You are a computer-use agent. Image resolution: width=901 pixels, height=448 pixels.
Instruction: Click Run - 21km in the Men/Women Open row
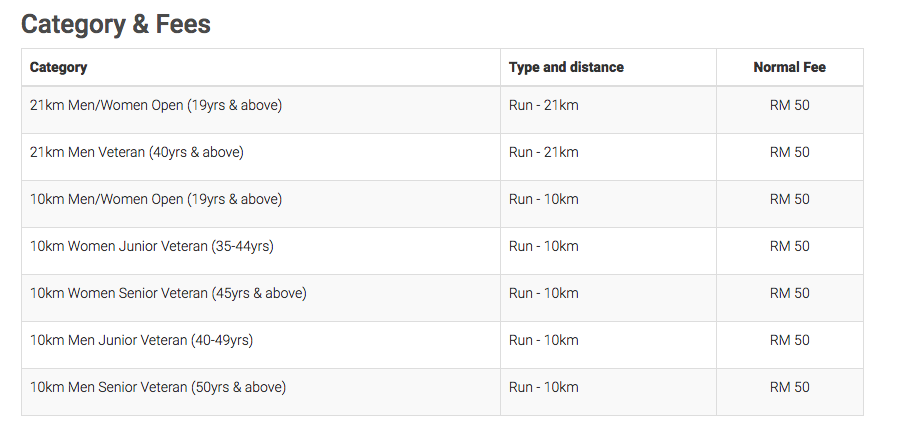click(544, 105)
